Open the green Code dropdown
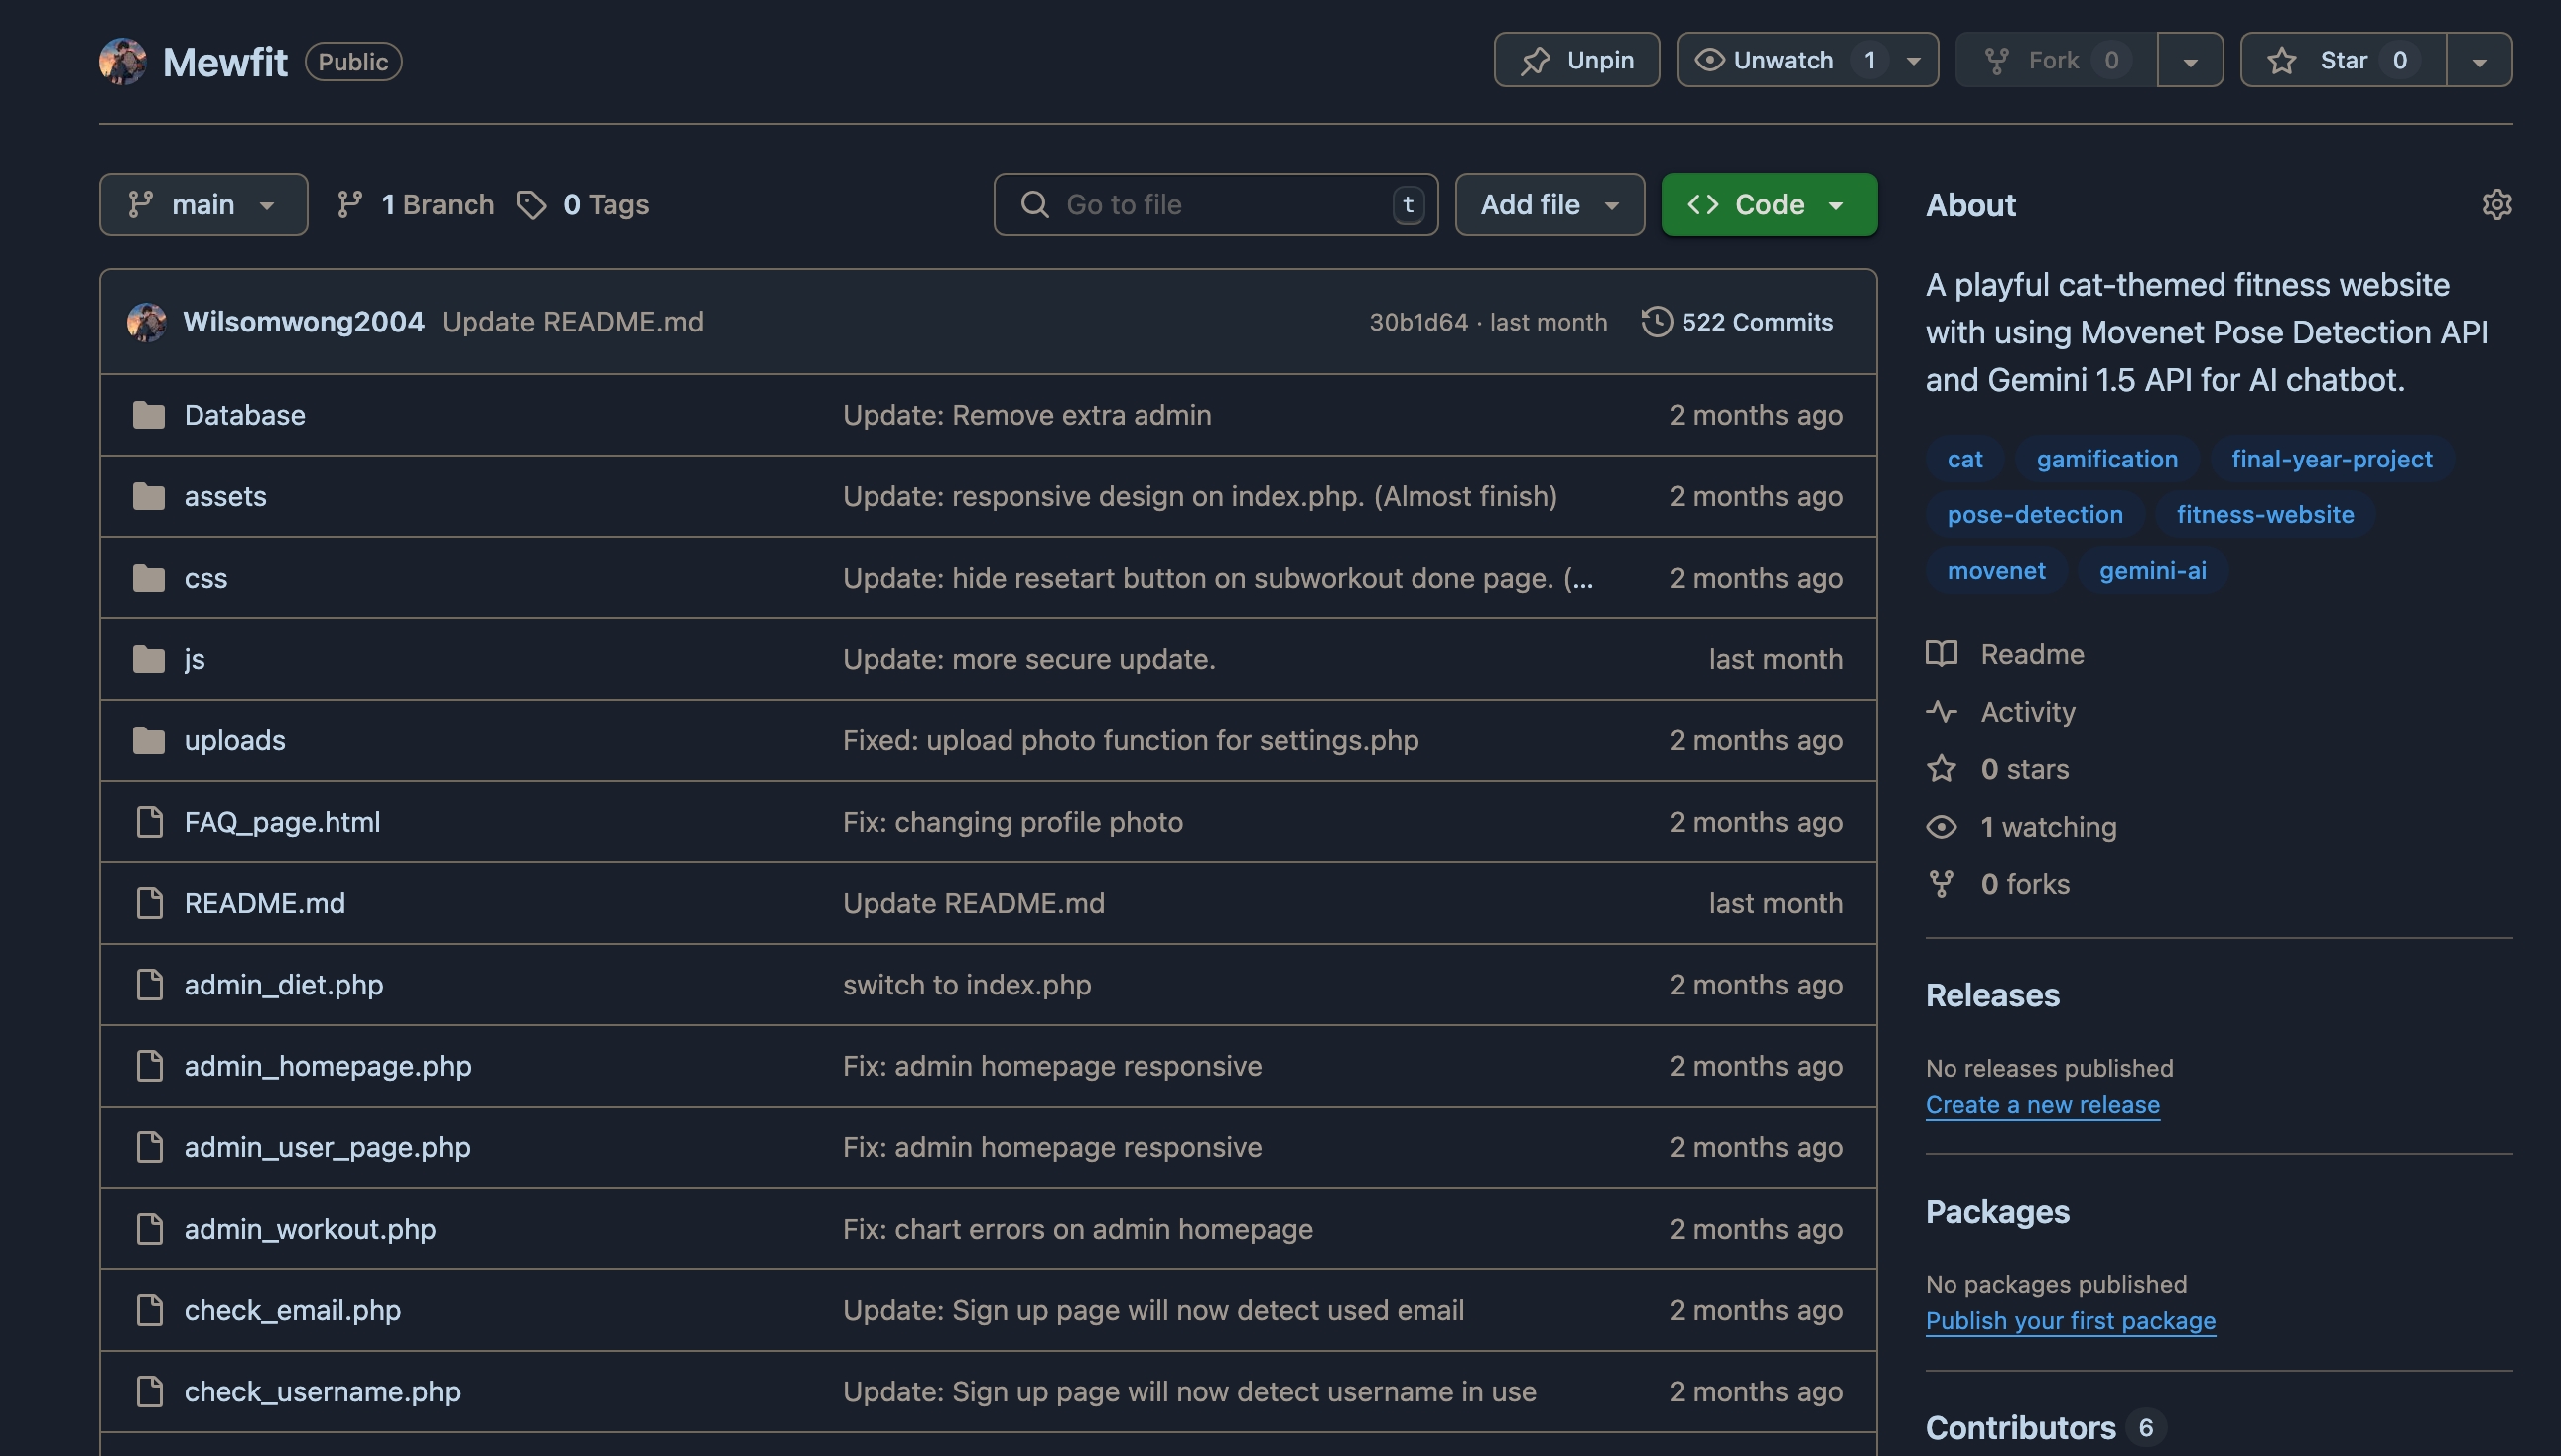2561x1456 pixels. point(1769,204)
